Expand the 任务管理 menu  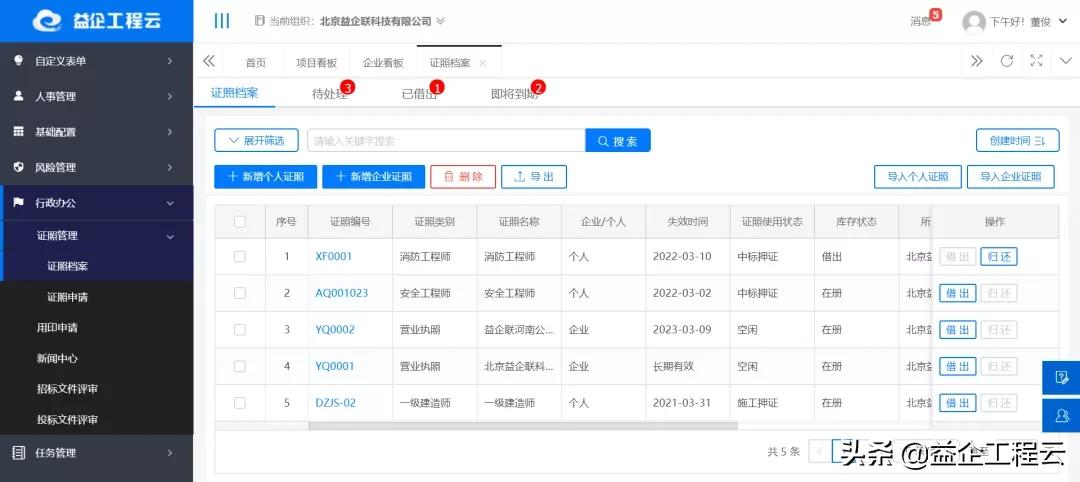(96, 452)
